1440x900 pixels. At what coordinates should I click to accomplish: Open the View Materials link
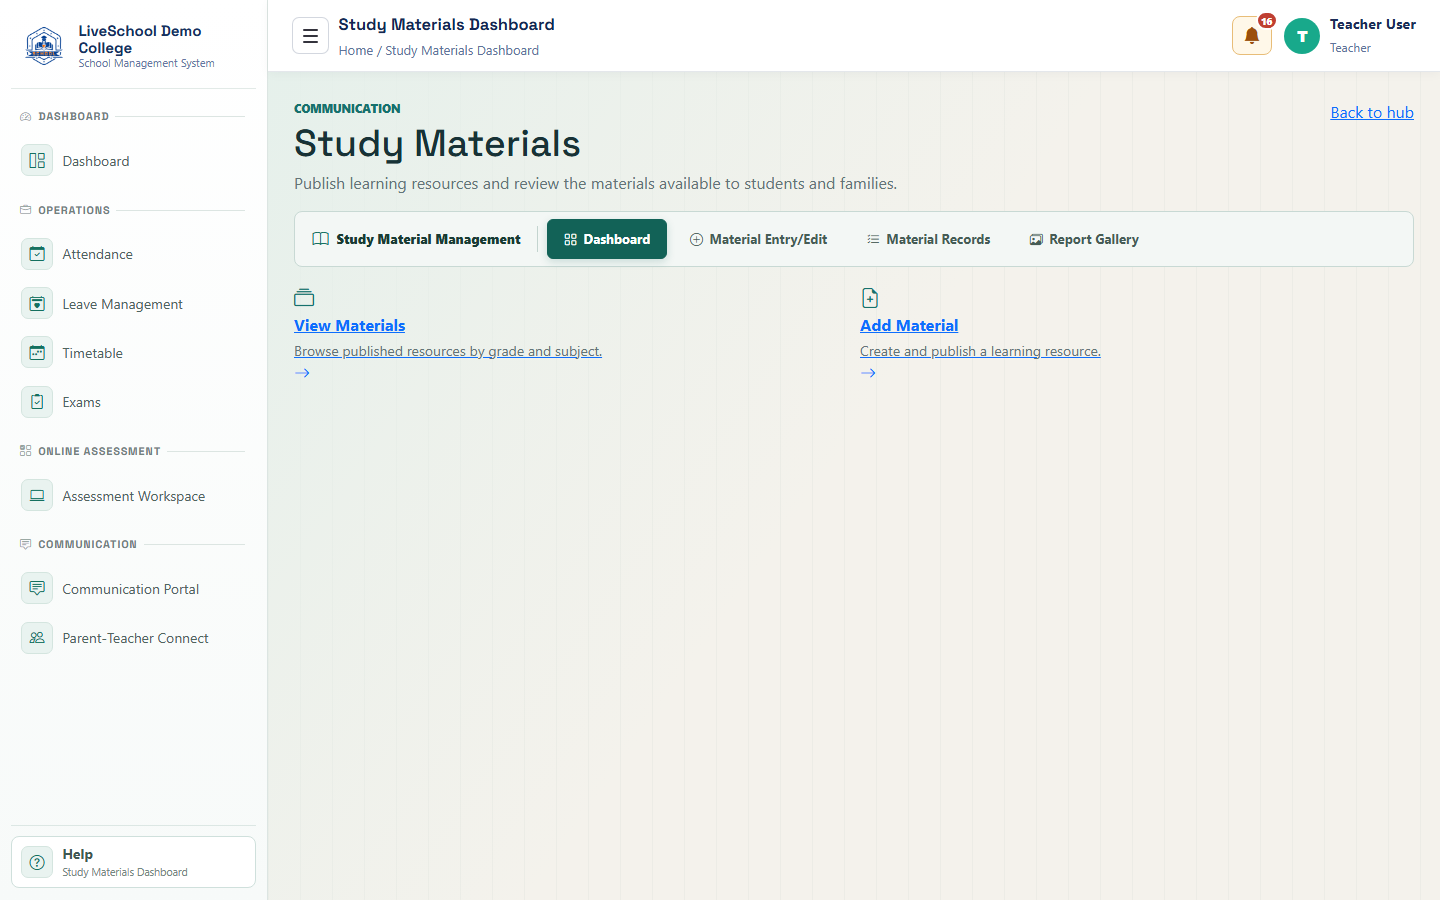coord(349,325)
